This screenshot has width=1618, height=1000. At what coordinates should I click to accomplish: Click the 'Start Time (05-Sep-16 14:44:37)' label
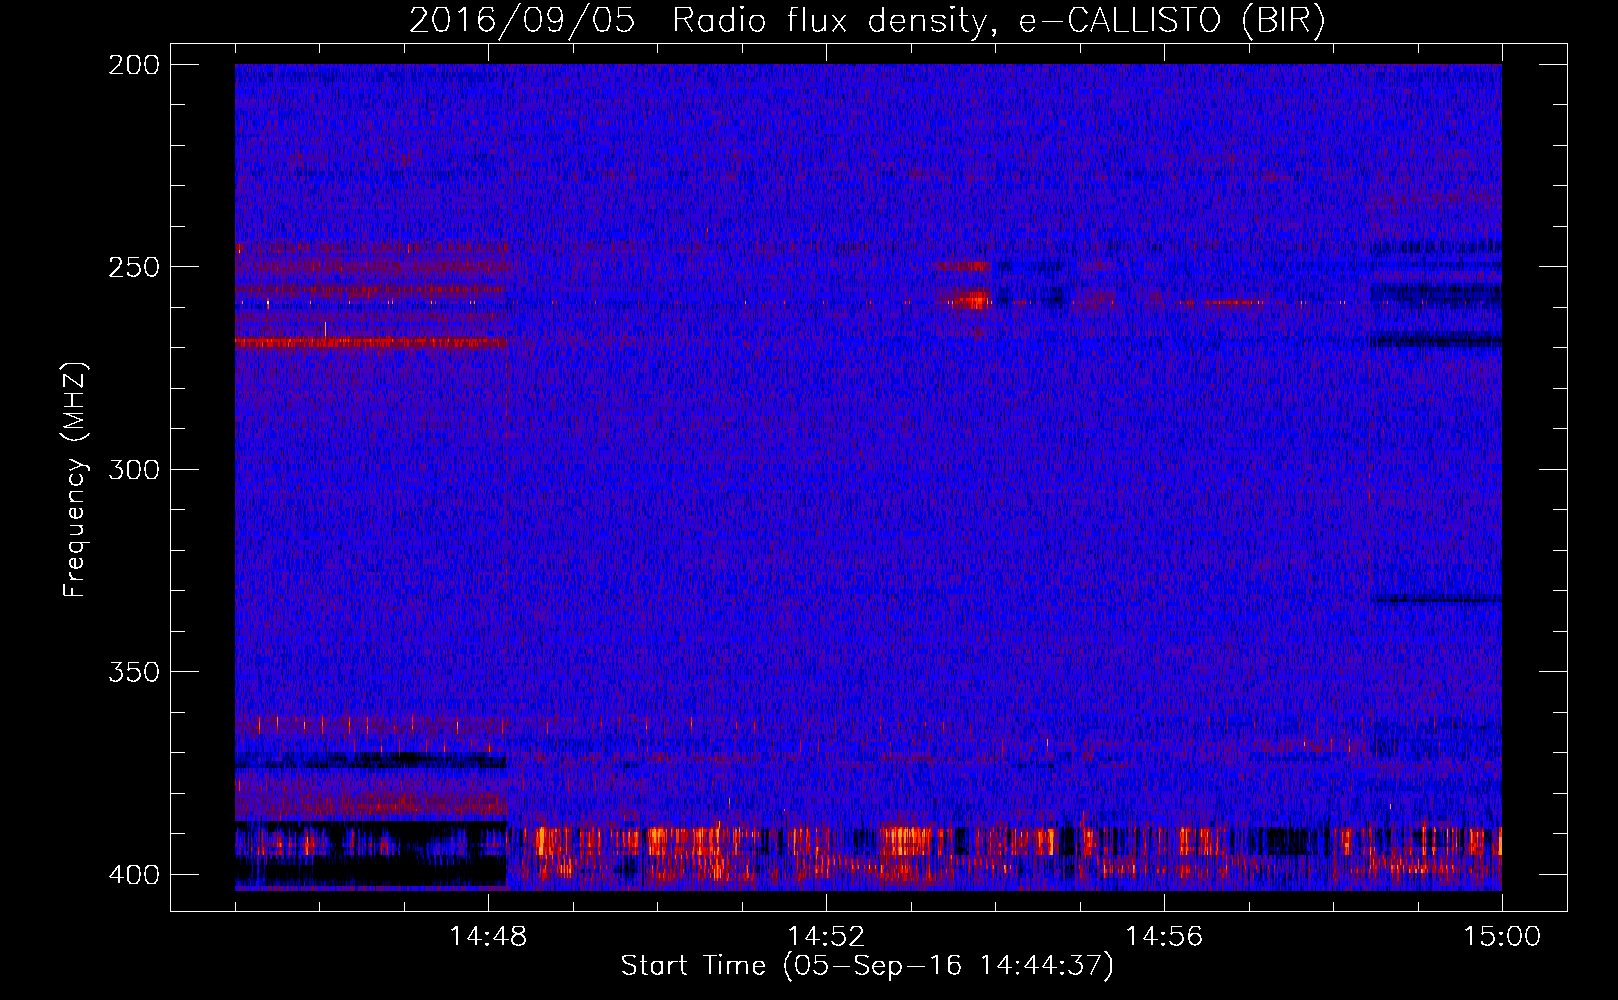[x=867, y=966]
